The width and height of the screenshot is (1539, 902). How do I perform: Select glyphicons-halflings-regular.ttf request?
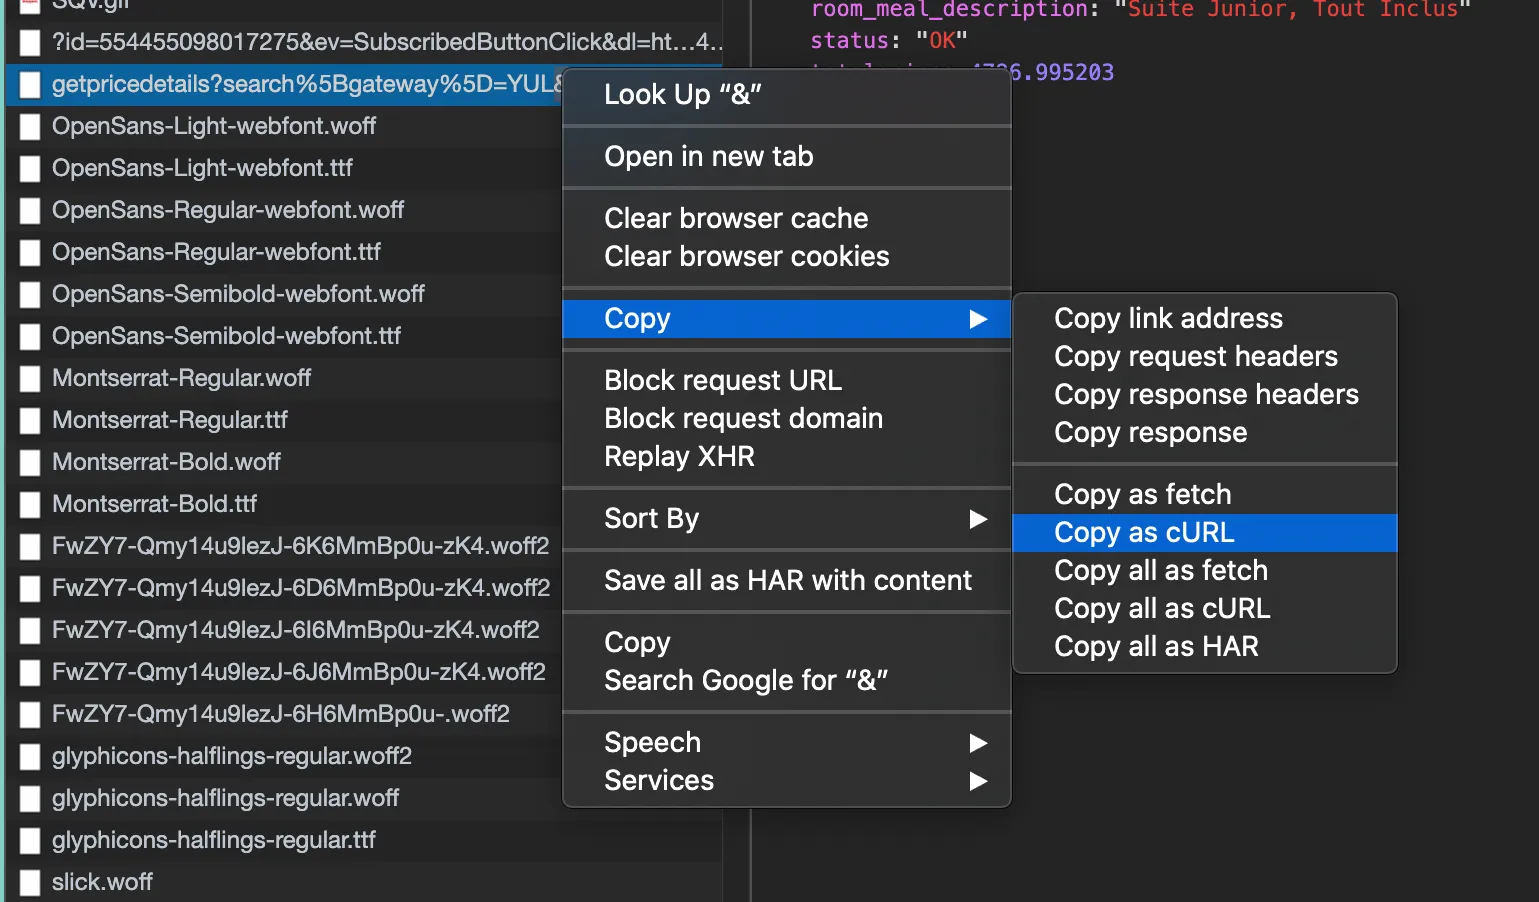pos(364,841)
